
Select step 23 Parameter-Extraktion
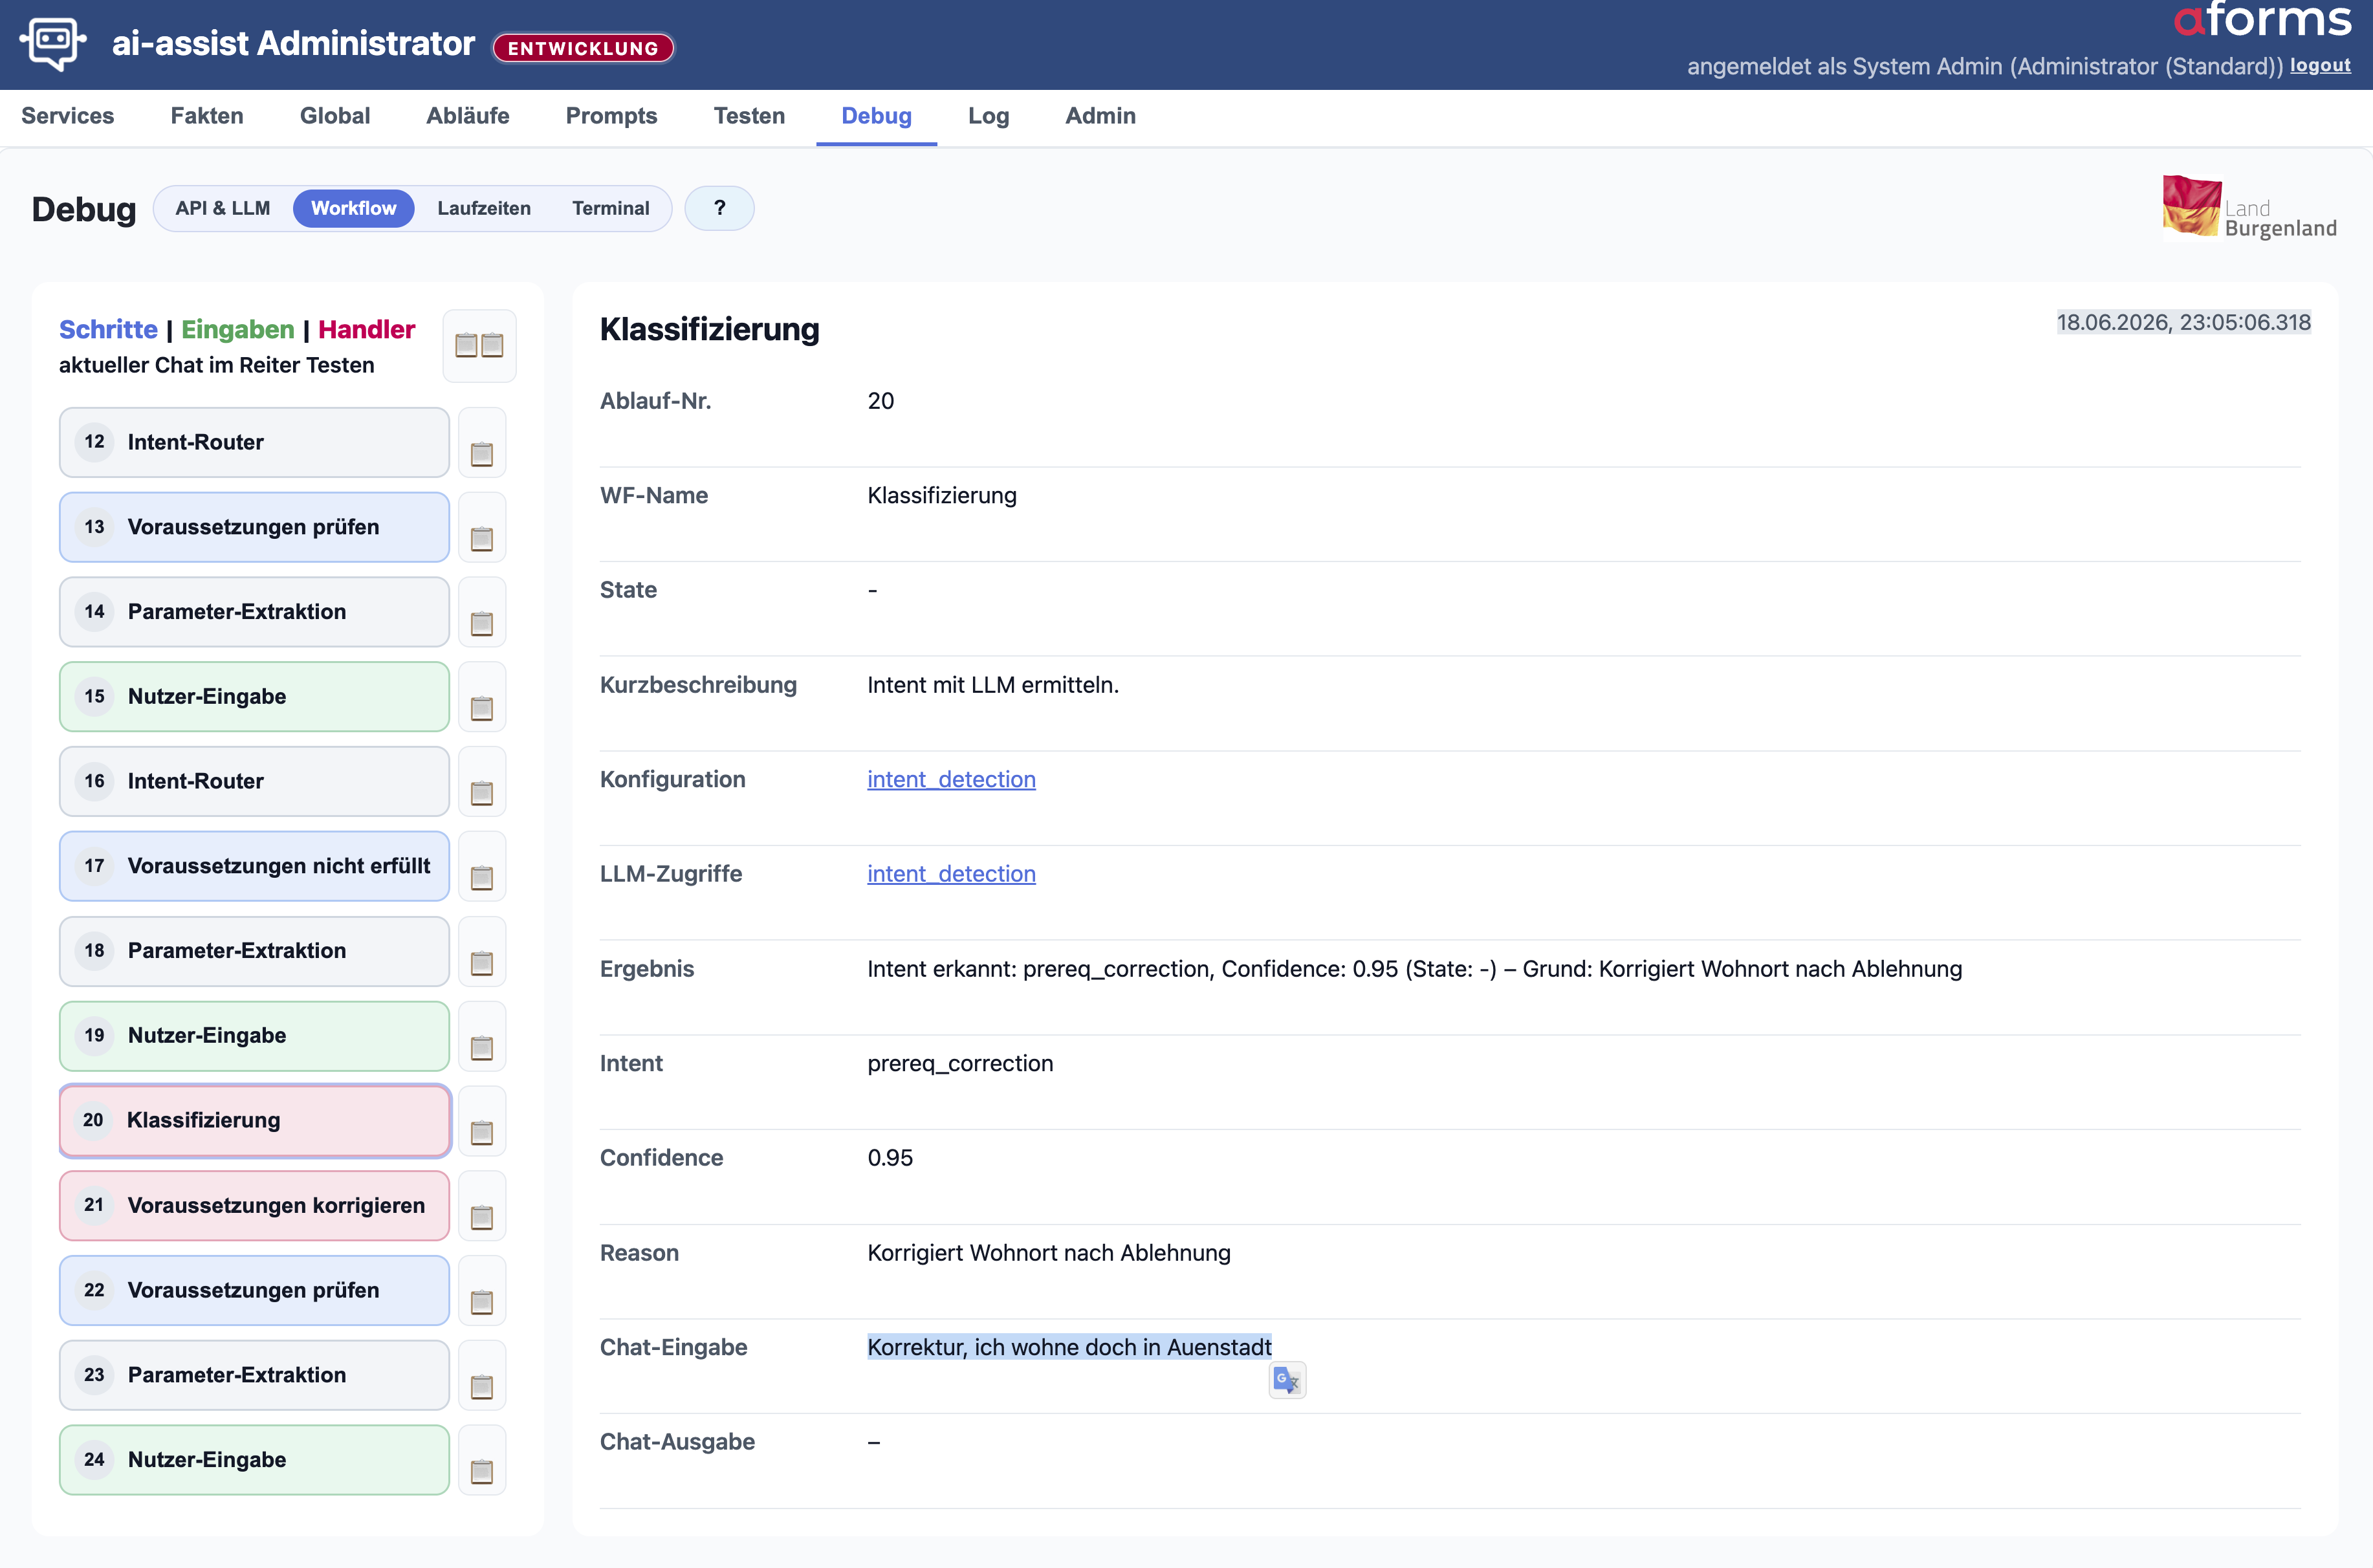pyautogui.click(x=254, y=1376)
